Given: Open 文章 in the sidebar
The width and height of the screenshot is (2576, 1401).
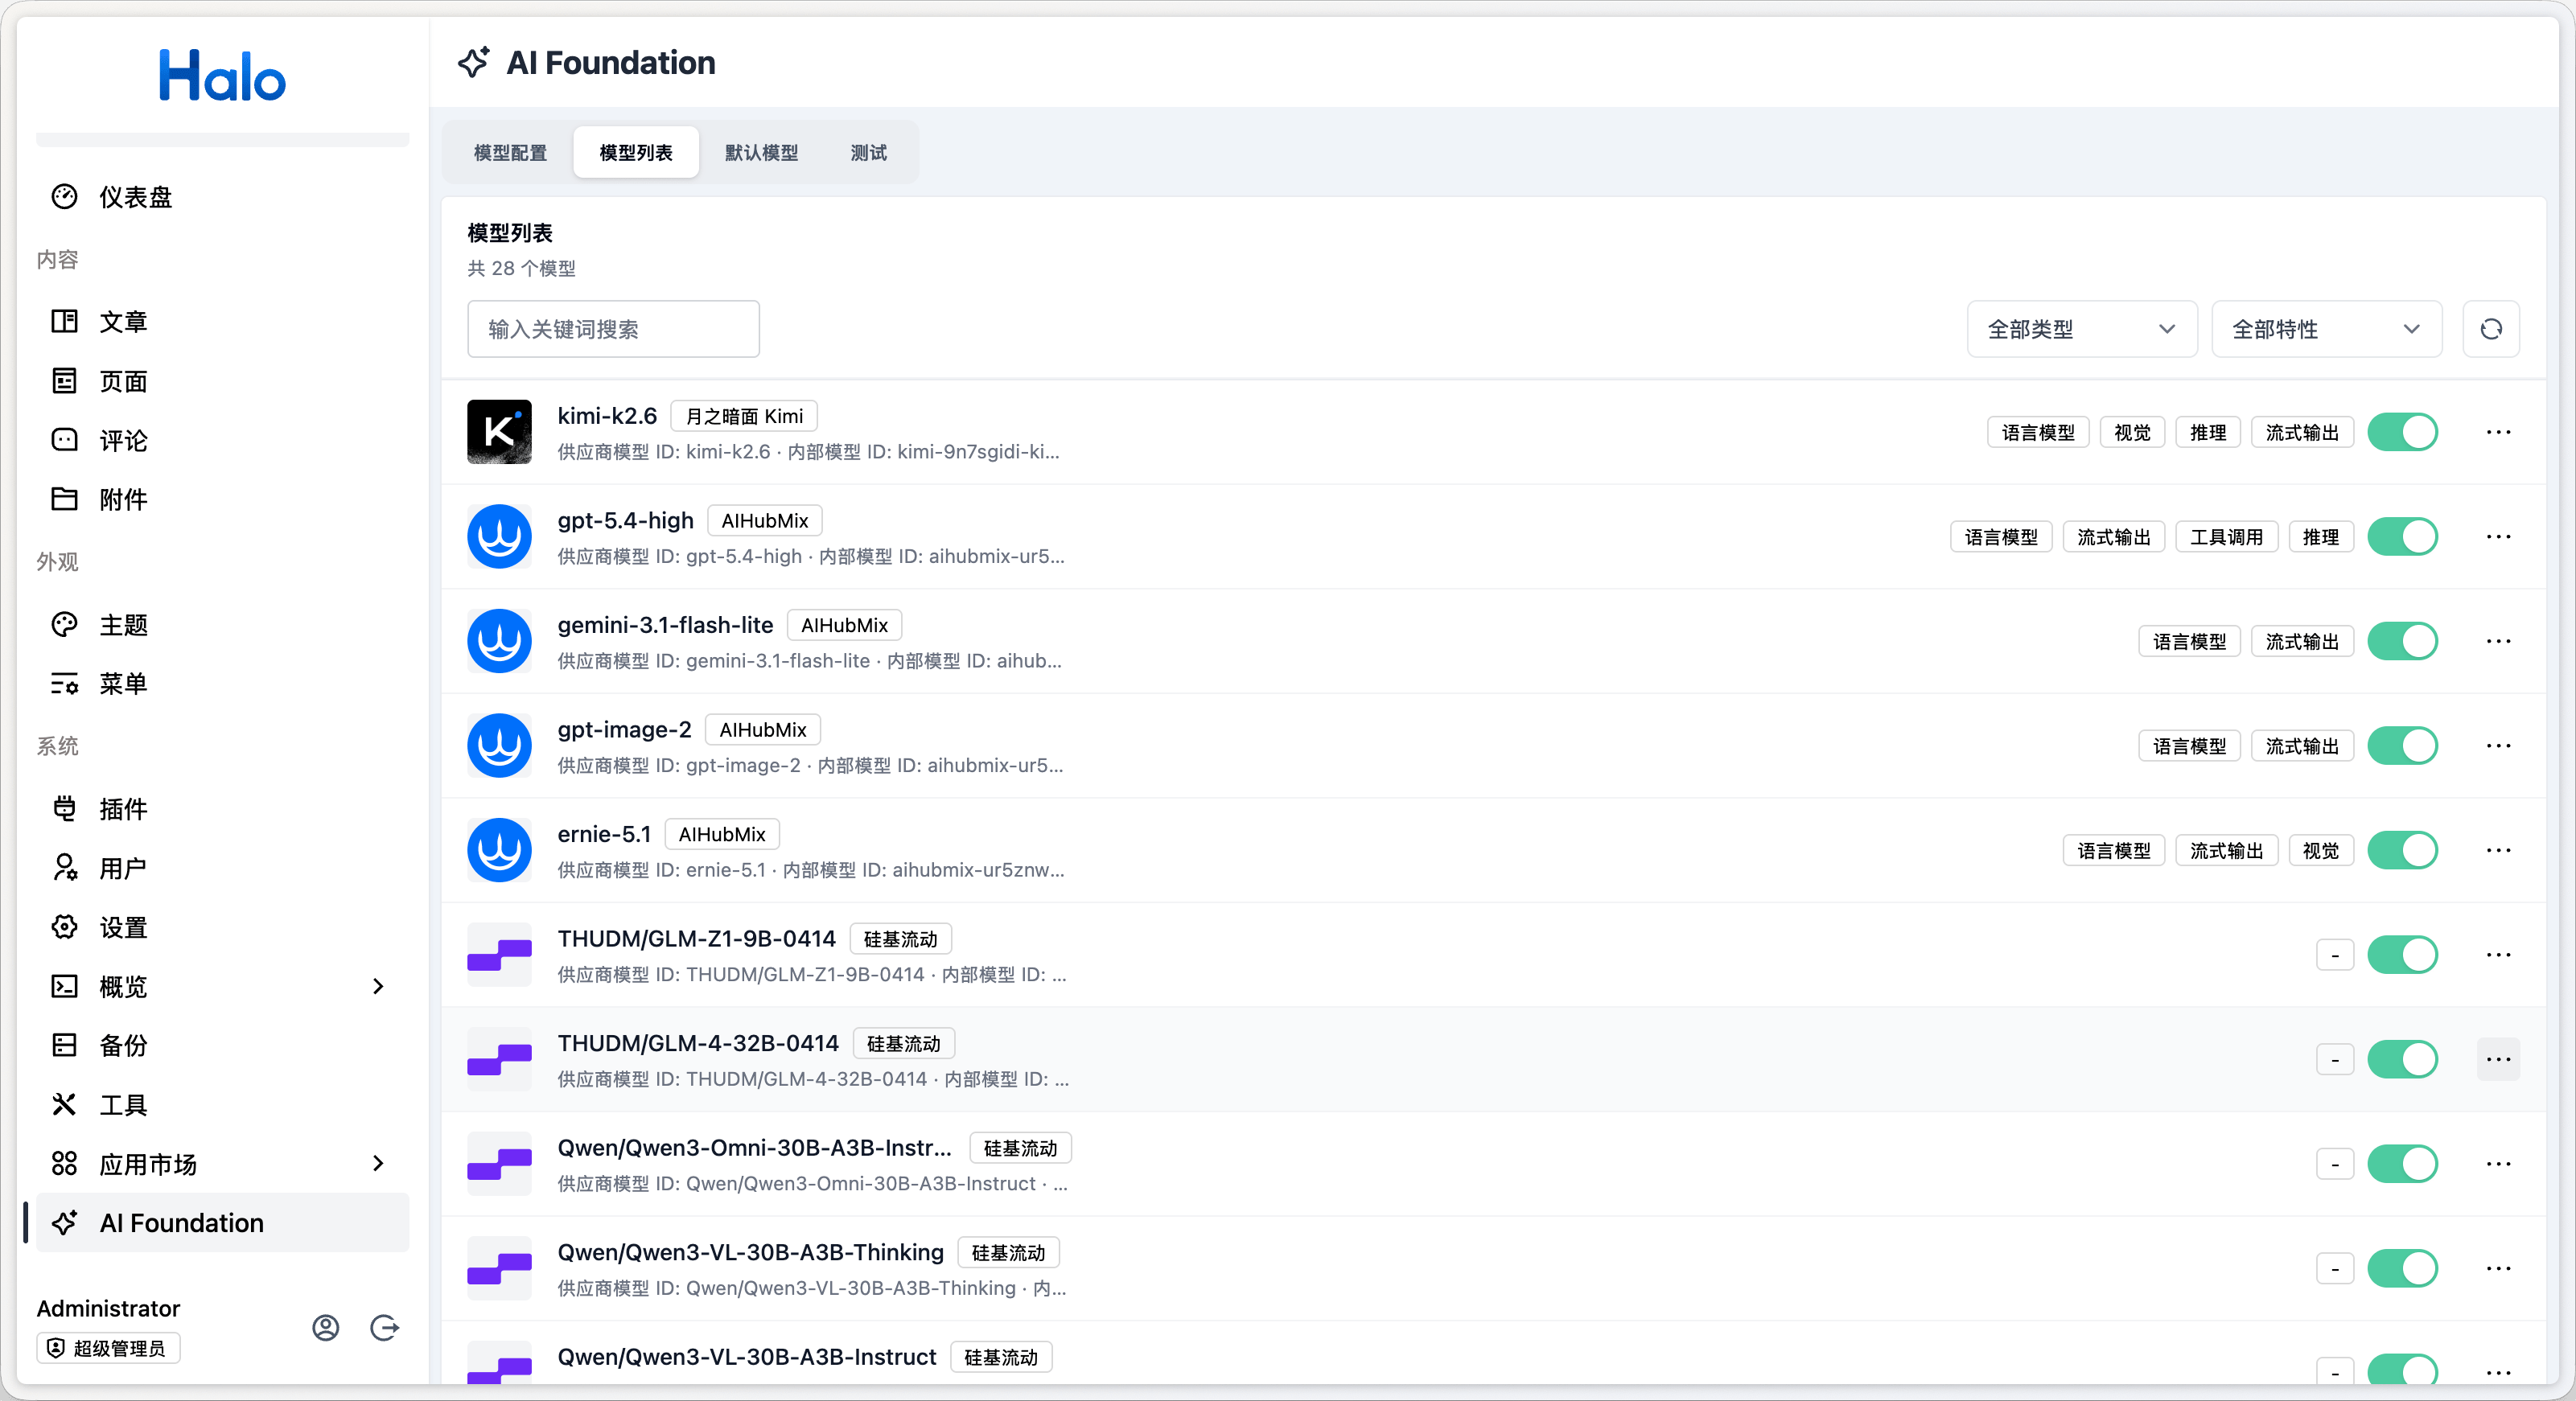Looking at the screenshot, I should (222, 321).
